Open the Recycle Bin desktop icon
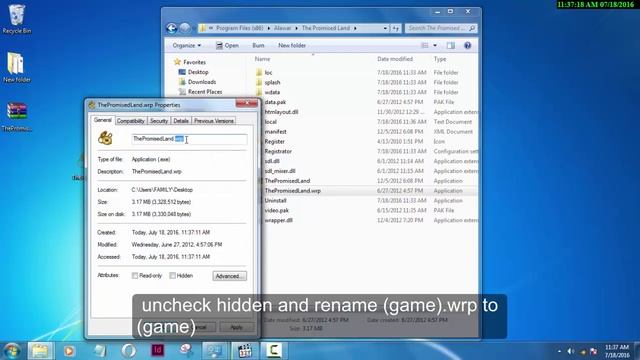The width and height of the screenshot is (640, 360). tap(16, 19)
